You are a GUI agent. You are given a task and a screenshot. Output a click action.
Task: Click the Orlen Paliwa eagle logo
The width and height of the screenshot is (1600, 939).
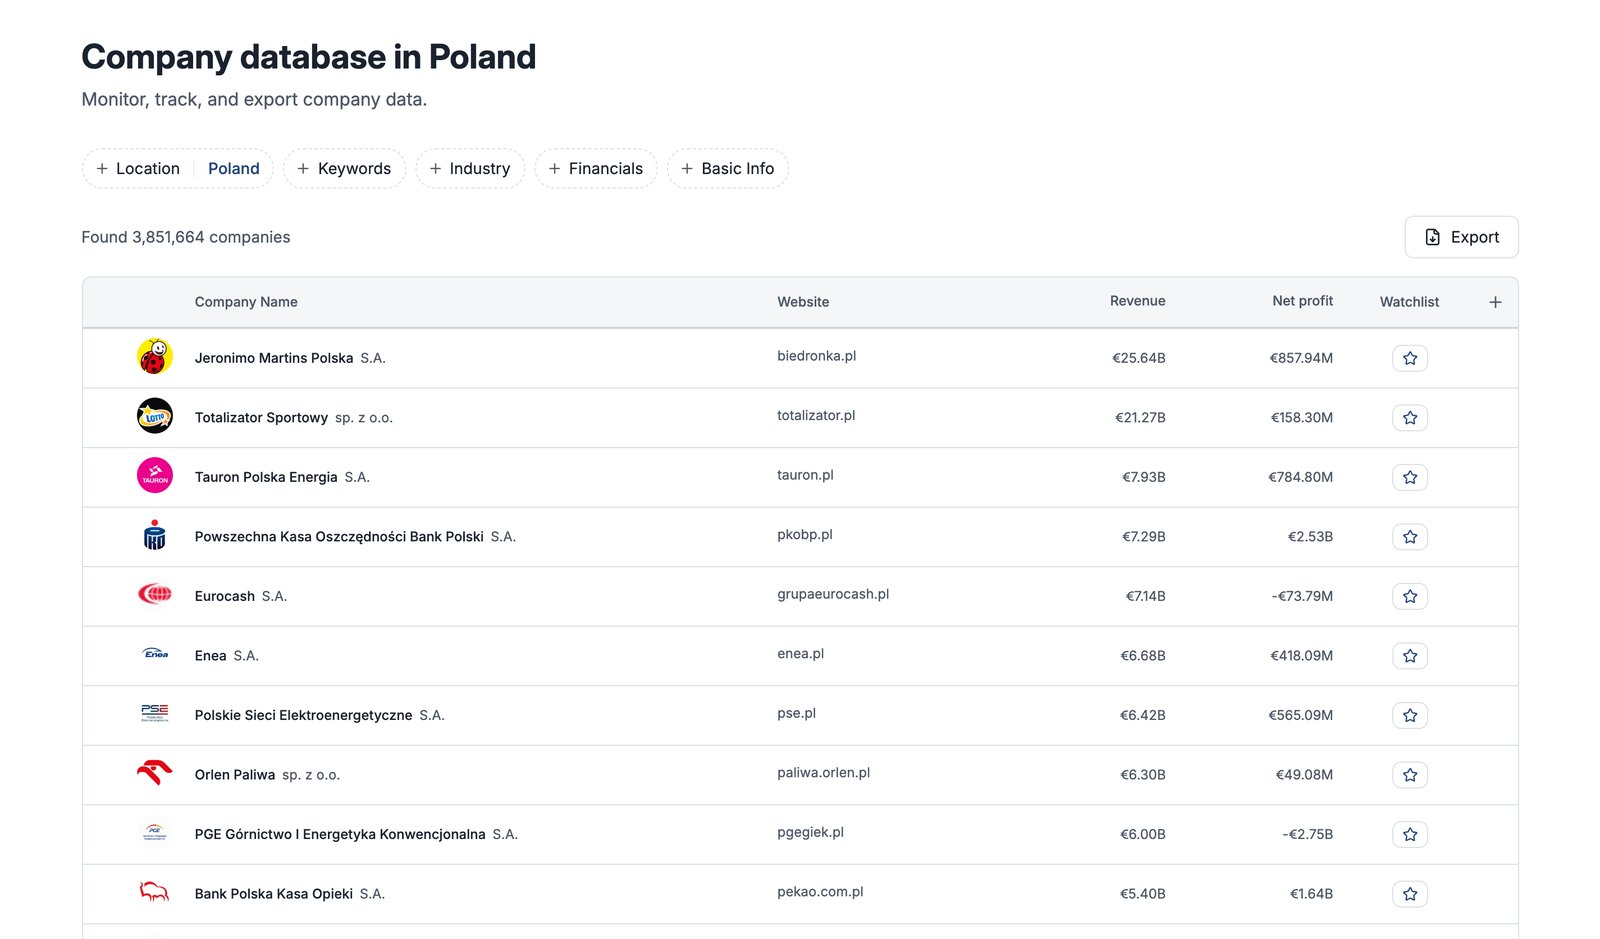click(155, 773)
